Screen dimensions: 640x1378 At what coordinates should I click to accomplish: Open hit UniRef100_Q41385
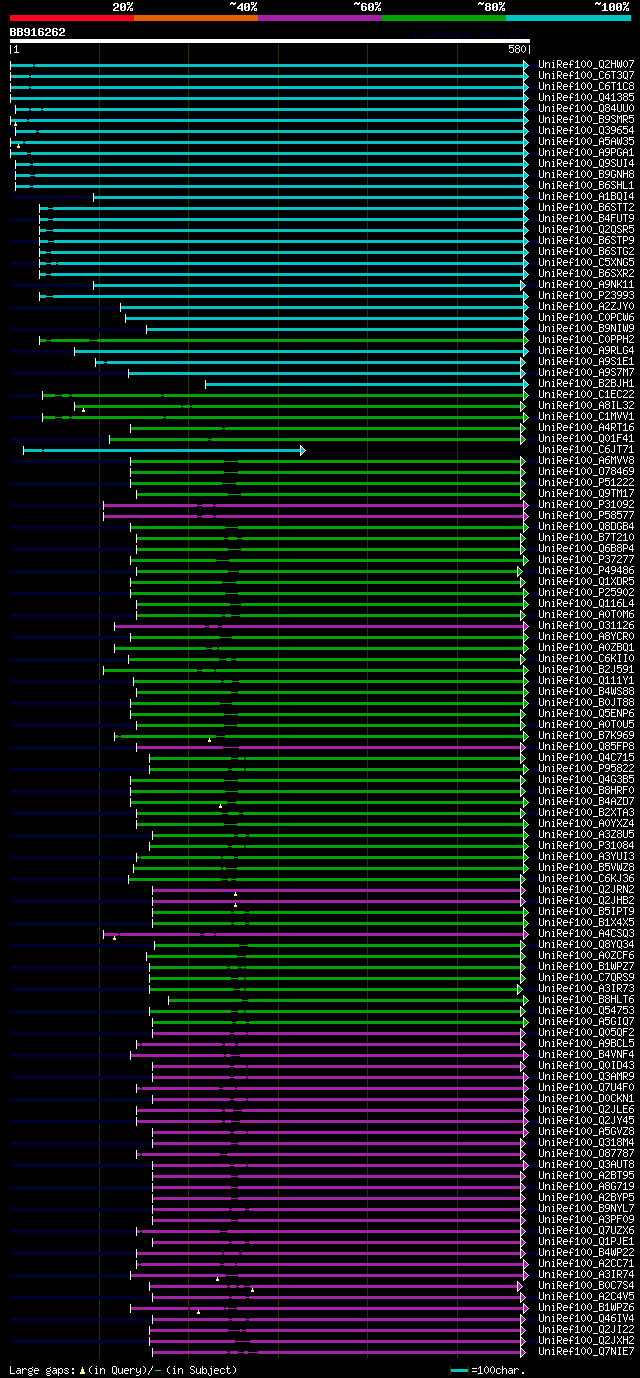(x=586, y=97)
